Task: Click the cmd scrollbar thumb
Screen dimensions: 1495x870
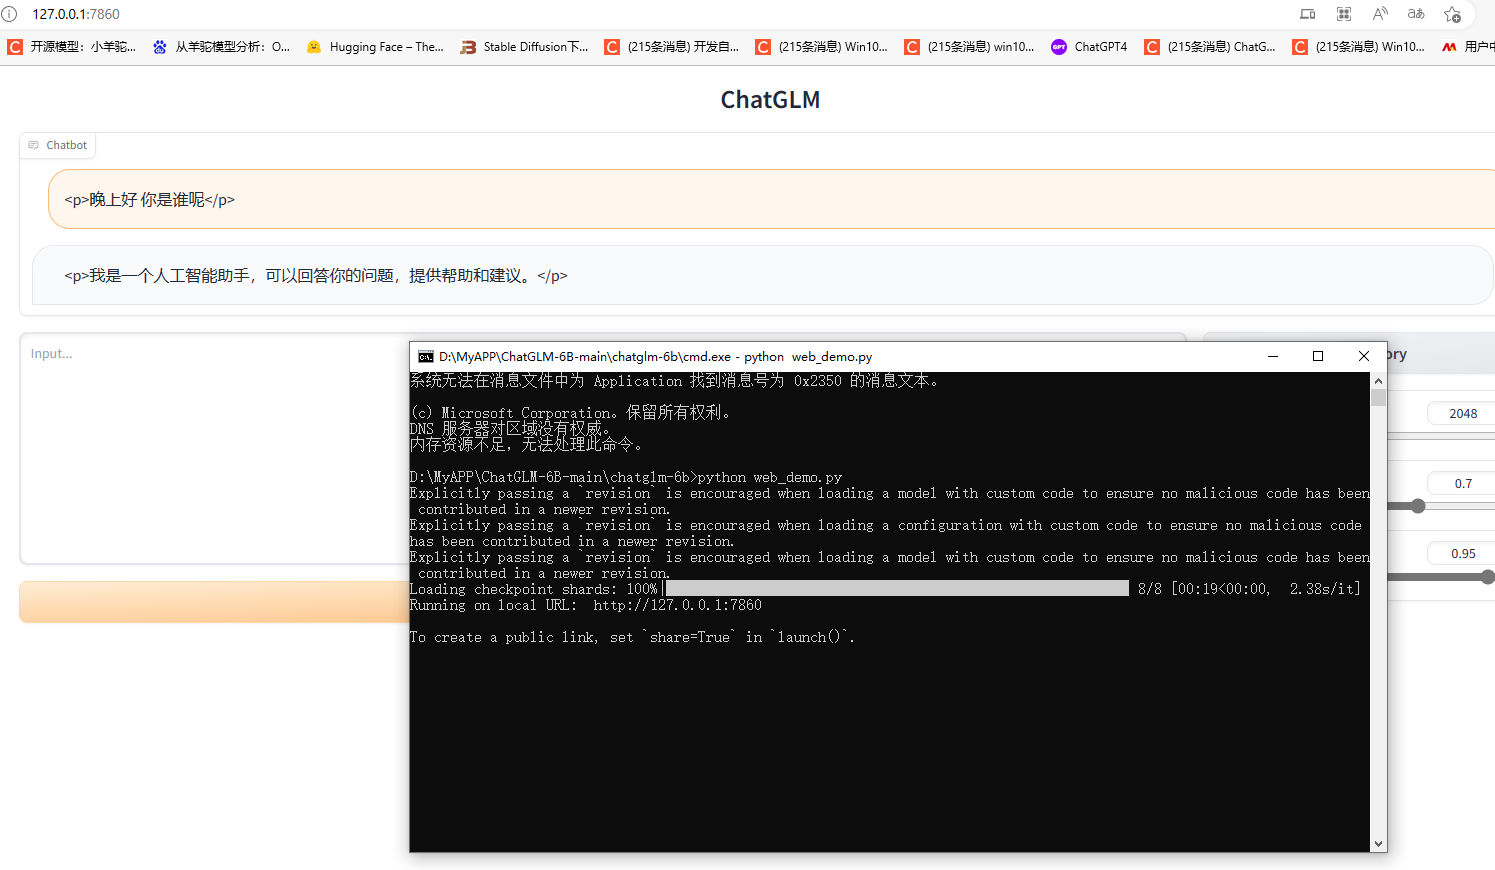Action: tap(1378, 398)
